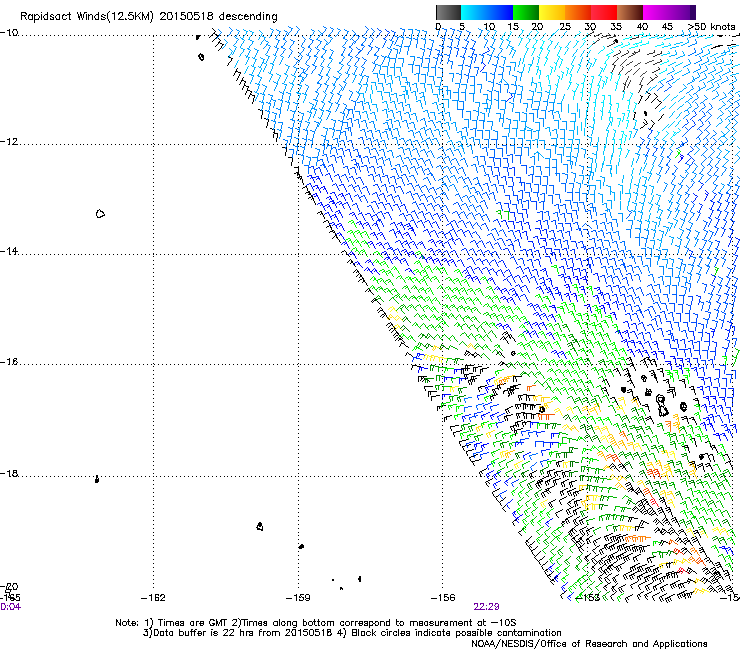Click the '-16' latitude axis label

tap(9, 362)
